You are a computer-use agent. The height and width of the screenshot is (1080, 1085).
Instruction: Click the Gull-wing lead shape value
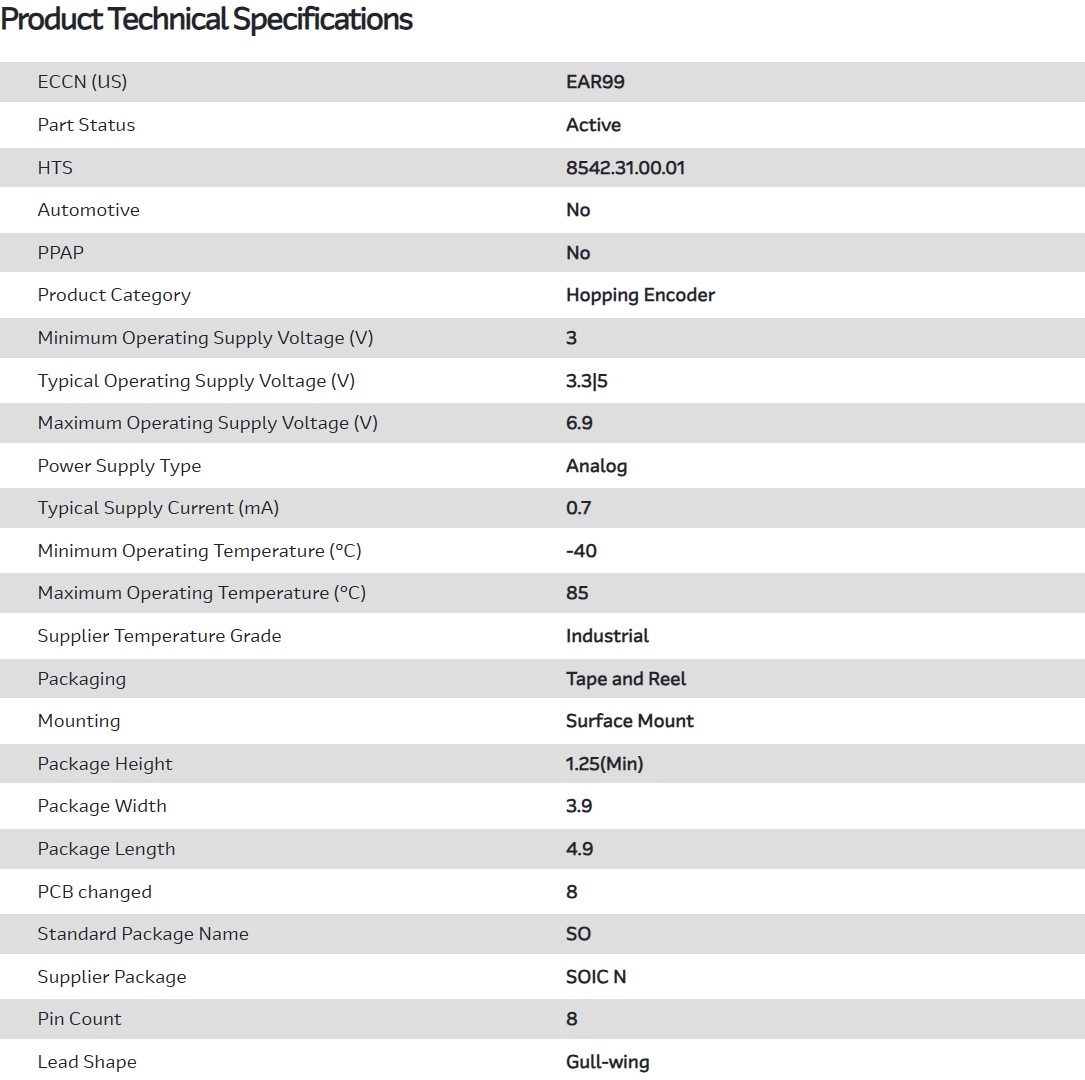tap(607, 1062)
